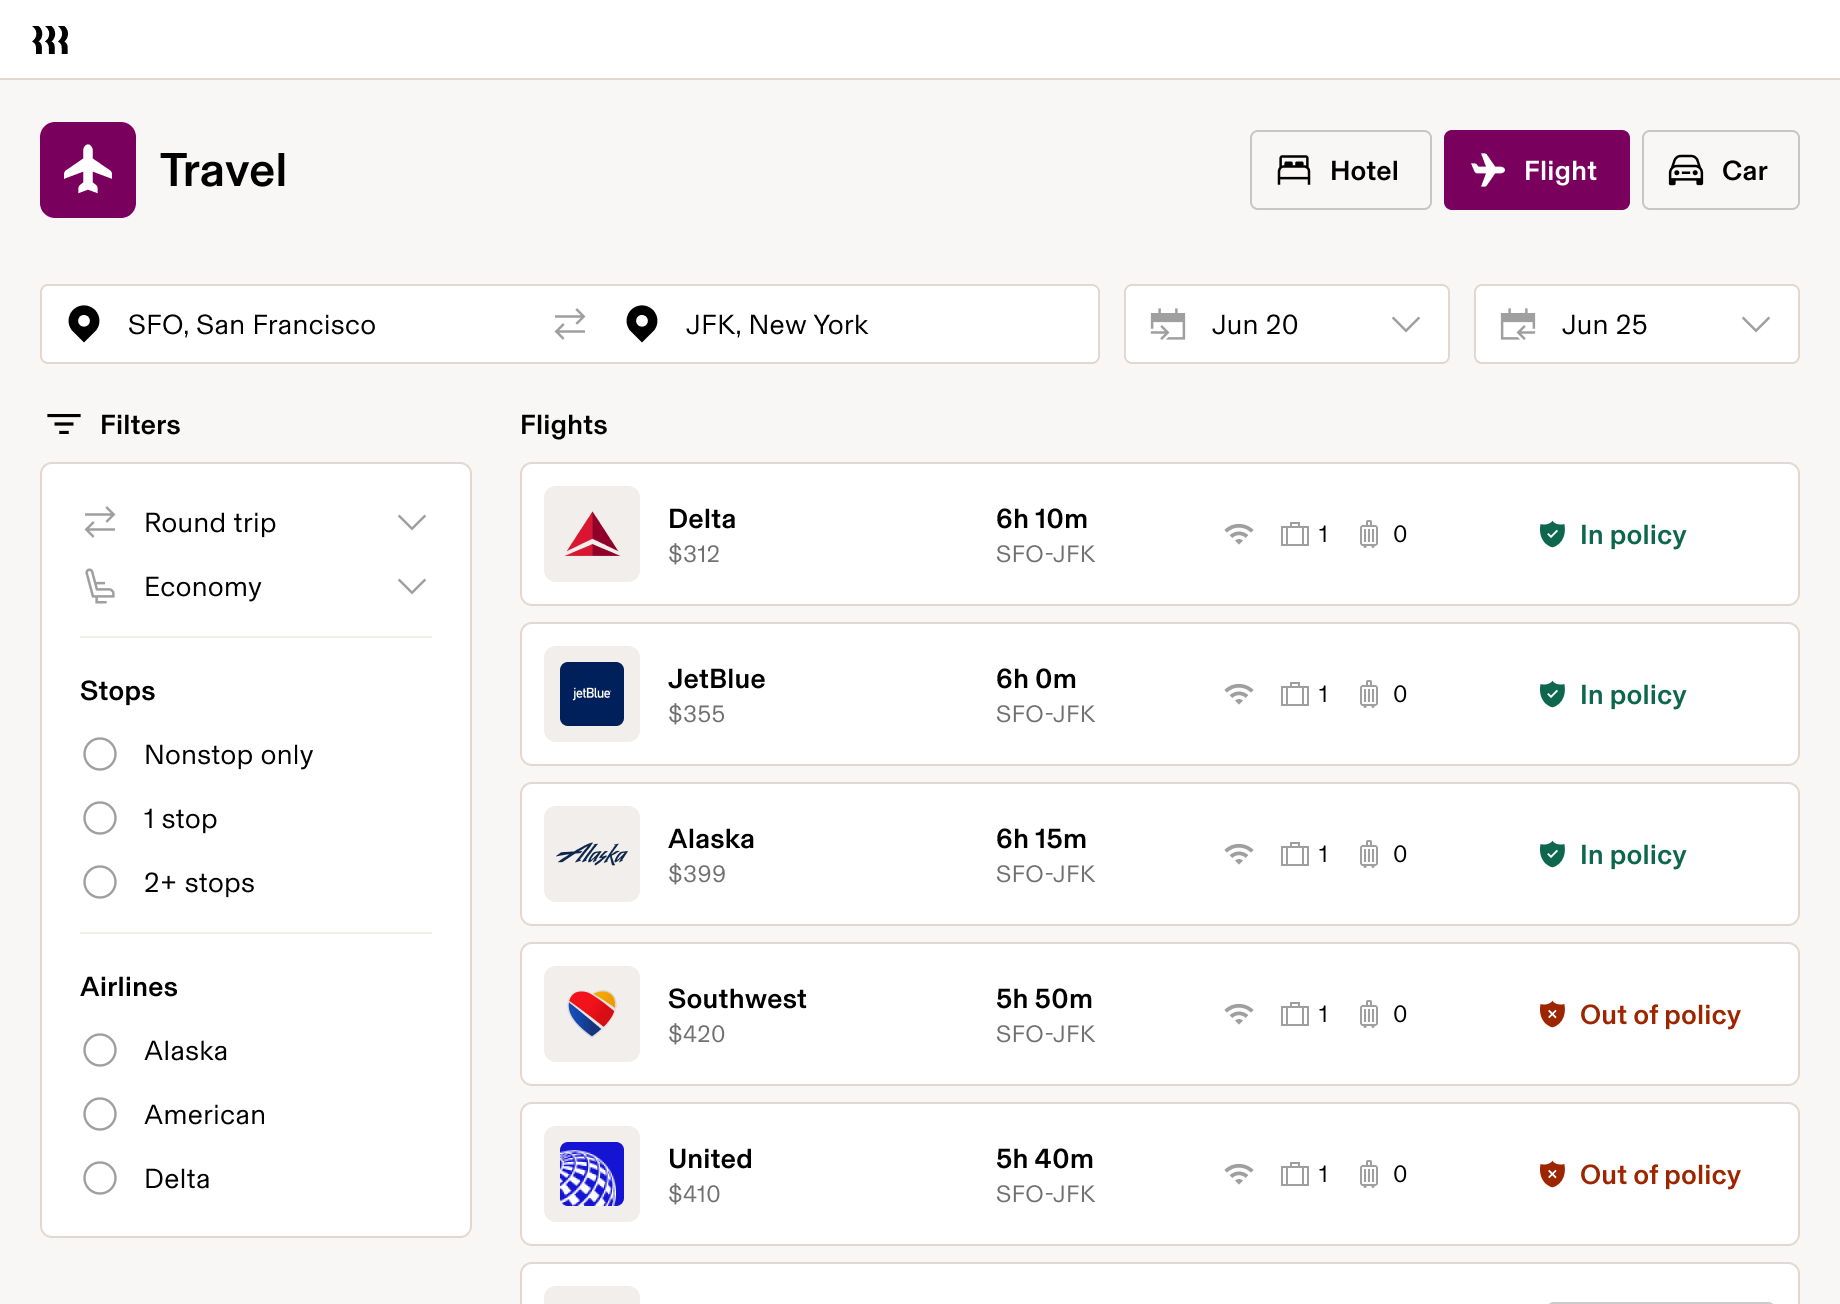Image resolution: width=1840 pixels, height=1304 pixels.
Task: Click the Filters funnel icon
Action: 64,423
